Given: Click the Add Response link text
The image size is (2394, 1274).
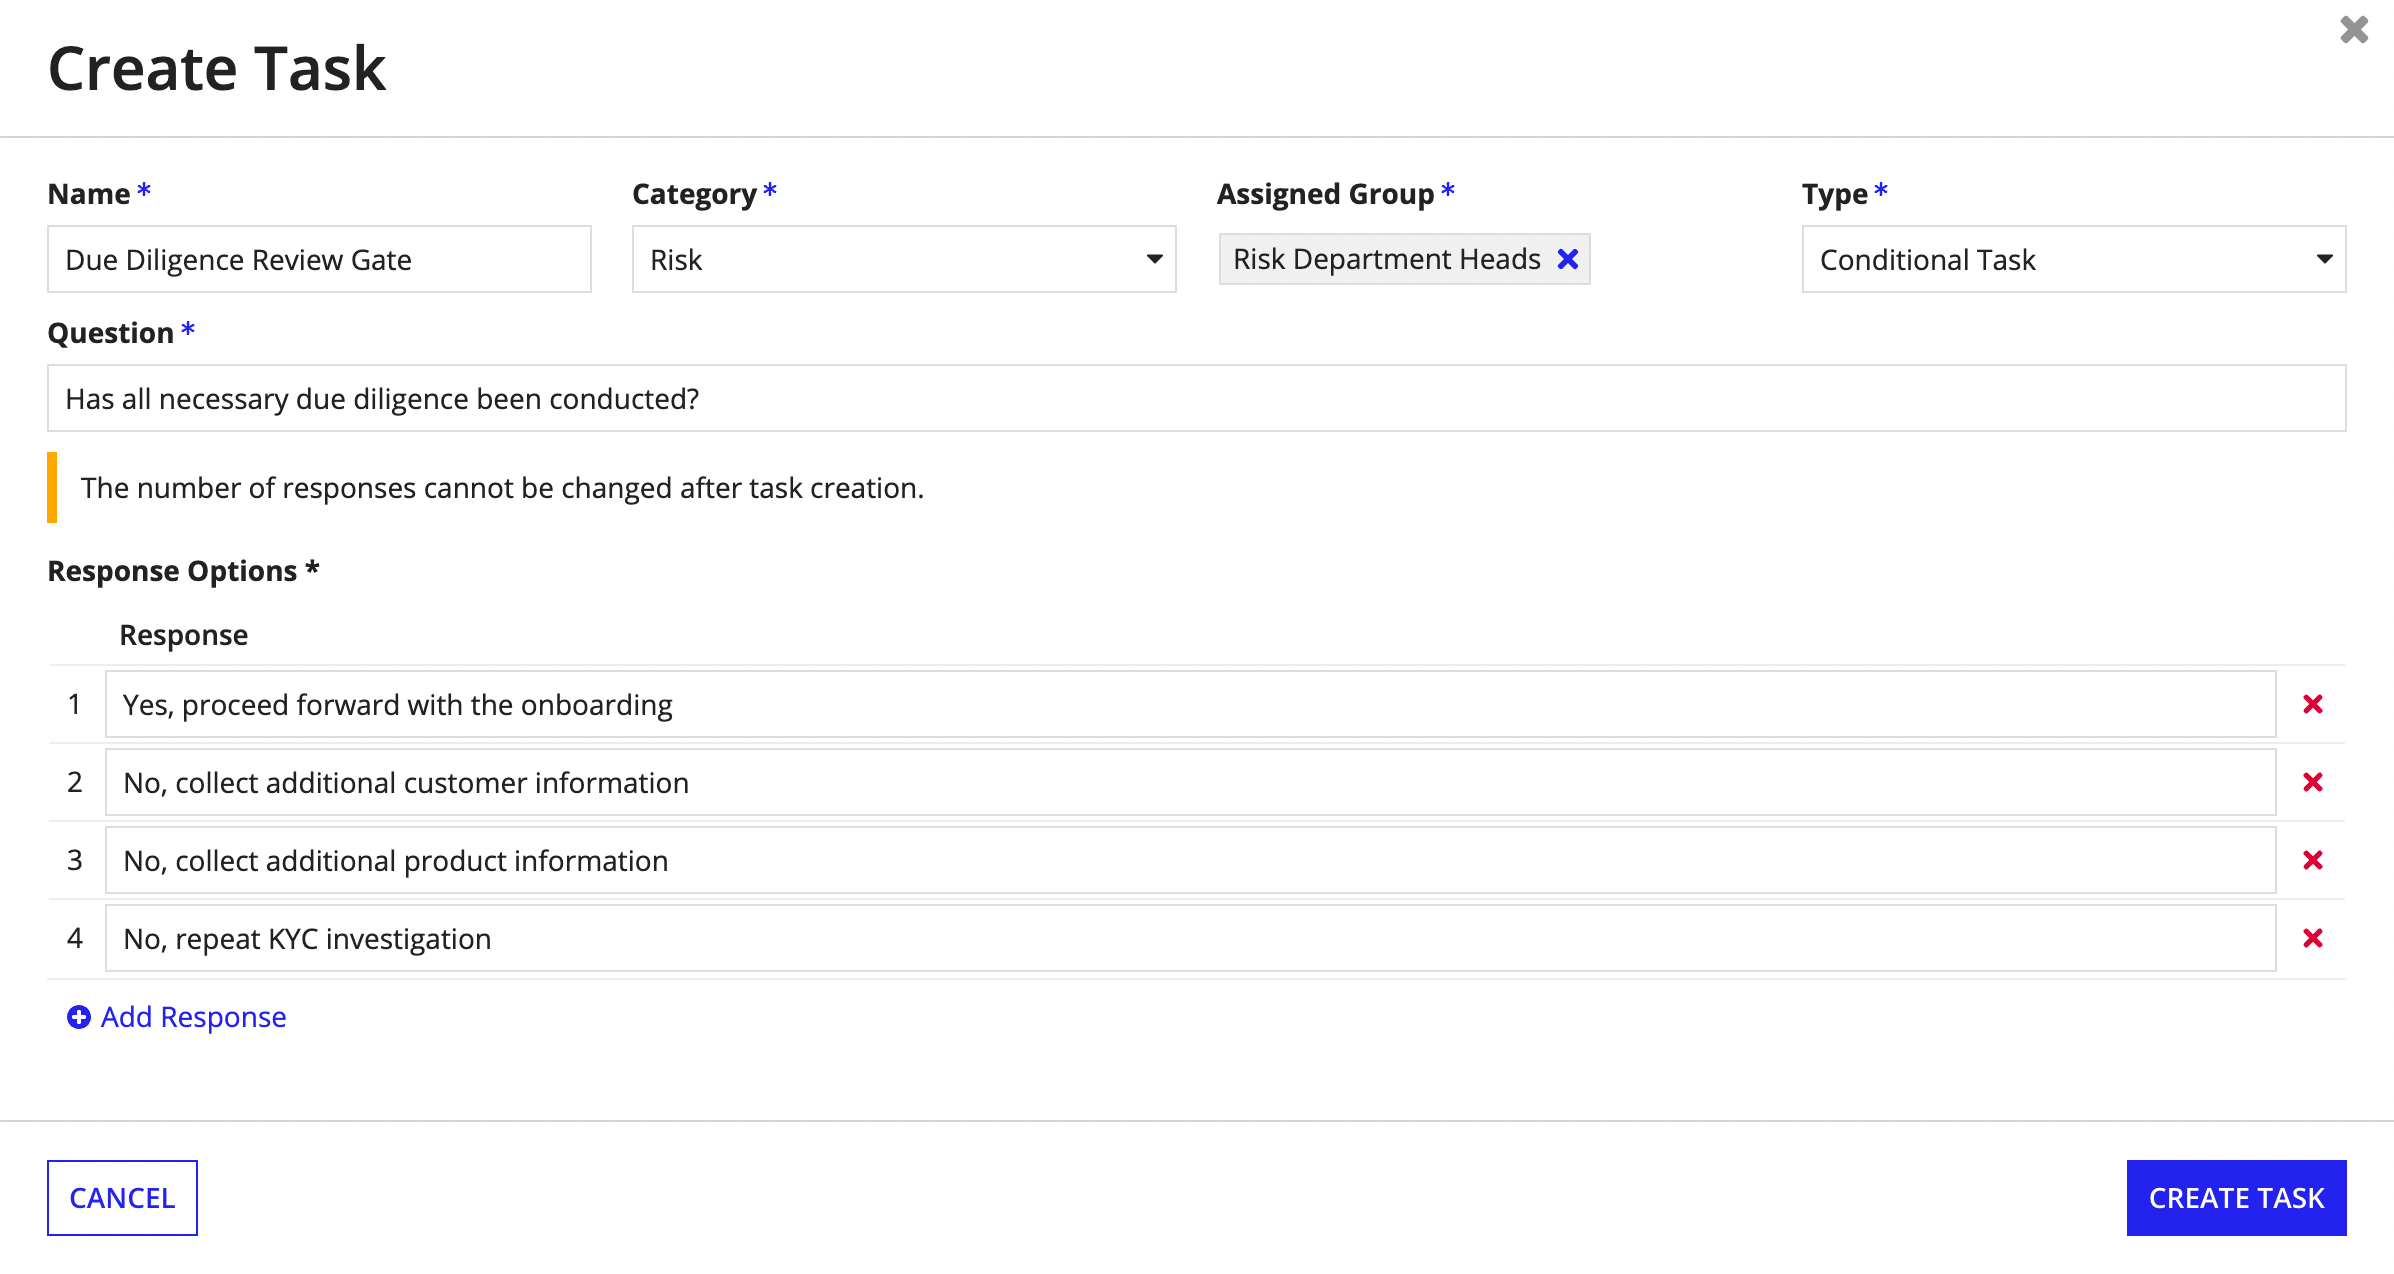Looking at the screenshot, I should click(193, 1017).
